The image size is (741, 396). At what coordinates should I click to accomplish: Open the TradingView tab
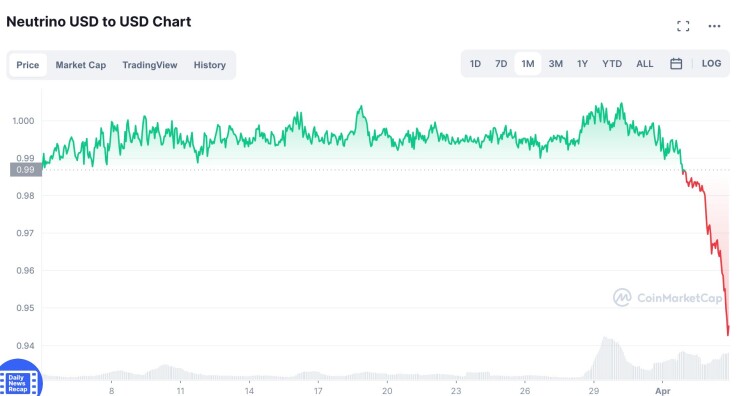[x=150, y=65]
